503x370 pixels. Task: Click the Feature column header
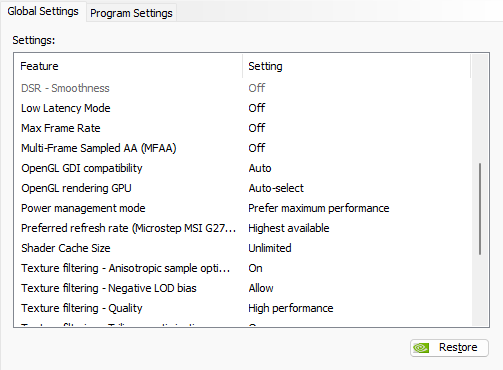(x=128, y=66)
